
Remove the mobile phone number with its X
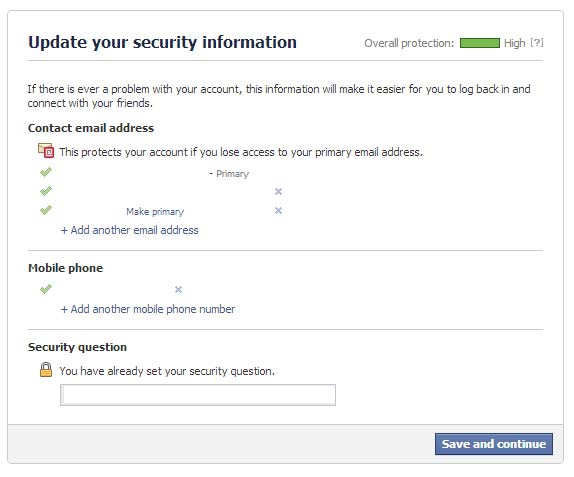click(x=178, y=290)
